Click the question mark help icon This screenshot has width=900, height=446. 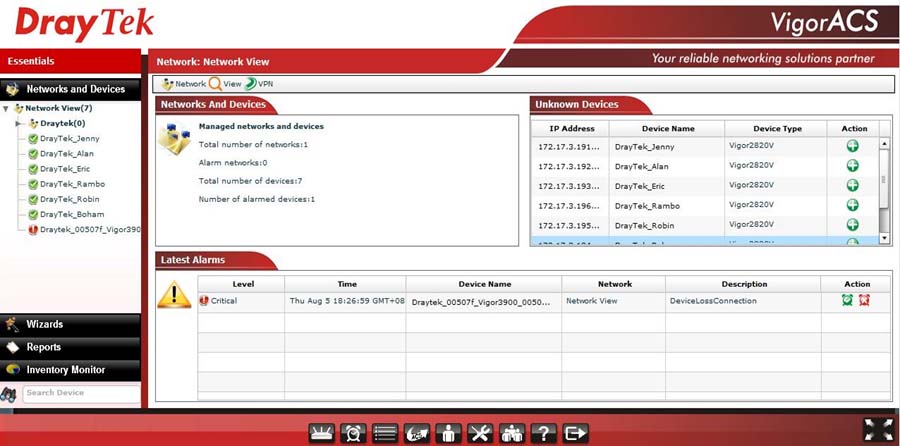543,433
